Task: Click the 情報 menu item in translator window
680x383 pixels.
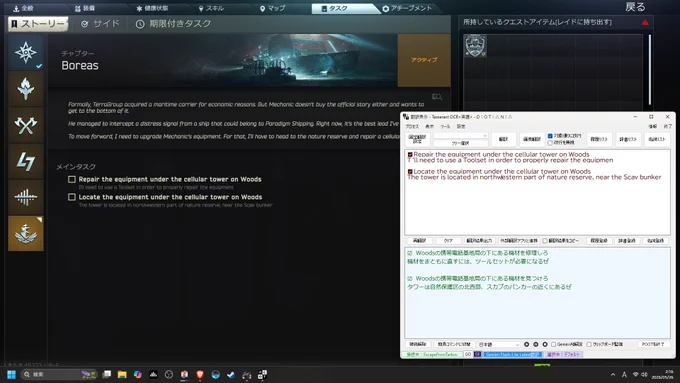Action: (652, 127)
